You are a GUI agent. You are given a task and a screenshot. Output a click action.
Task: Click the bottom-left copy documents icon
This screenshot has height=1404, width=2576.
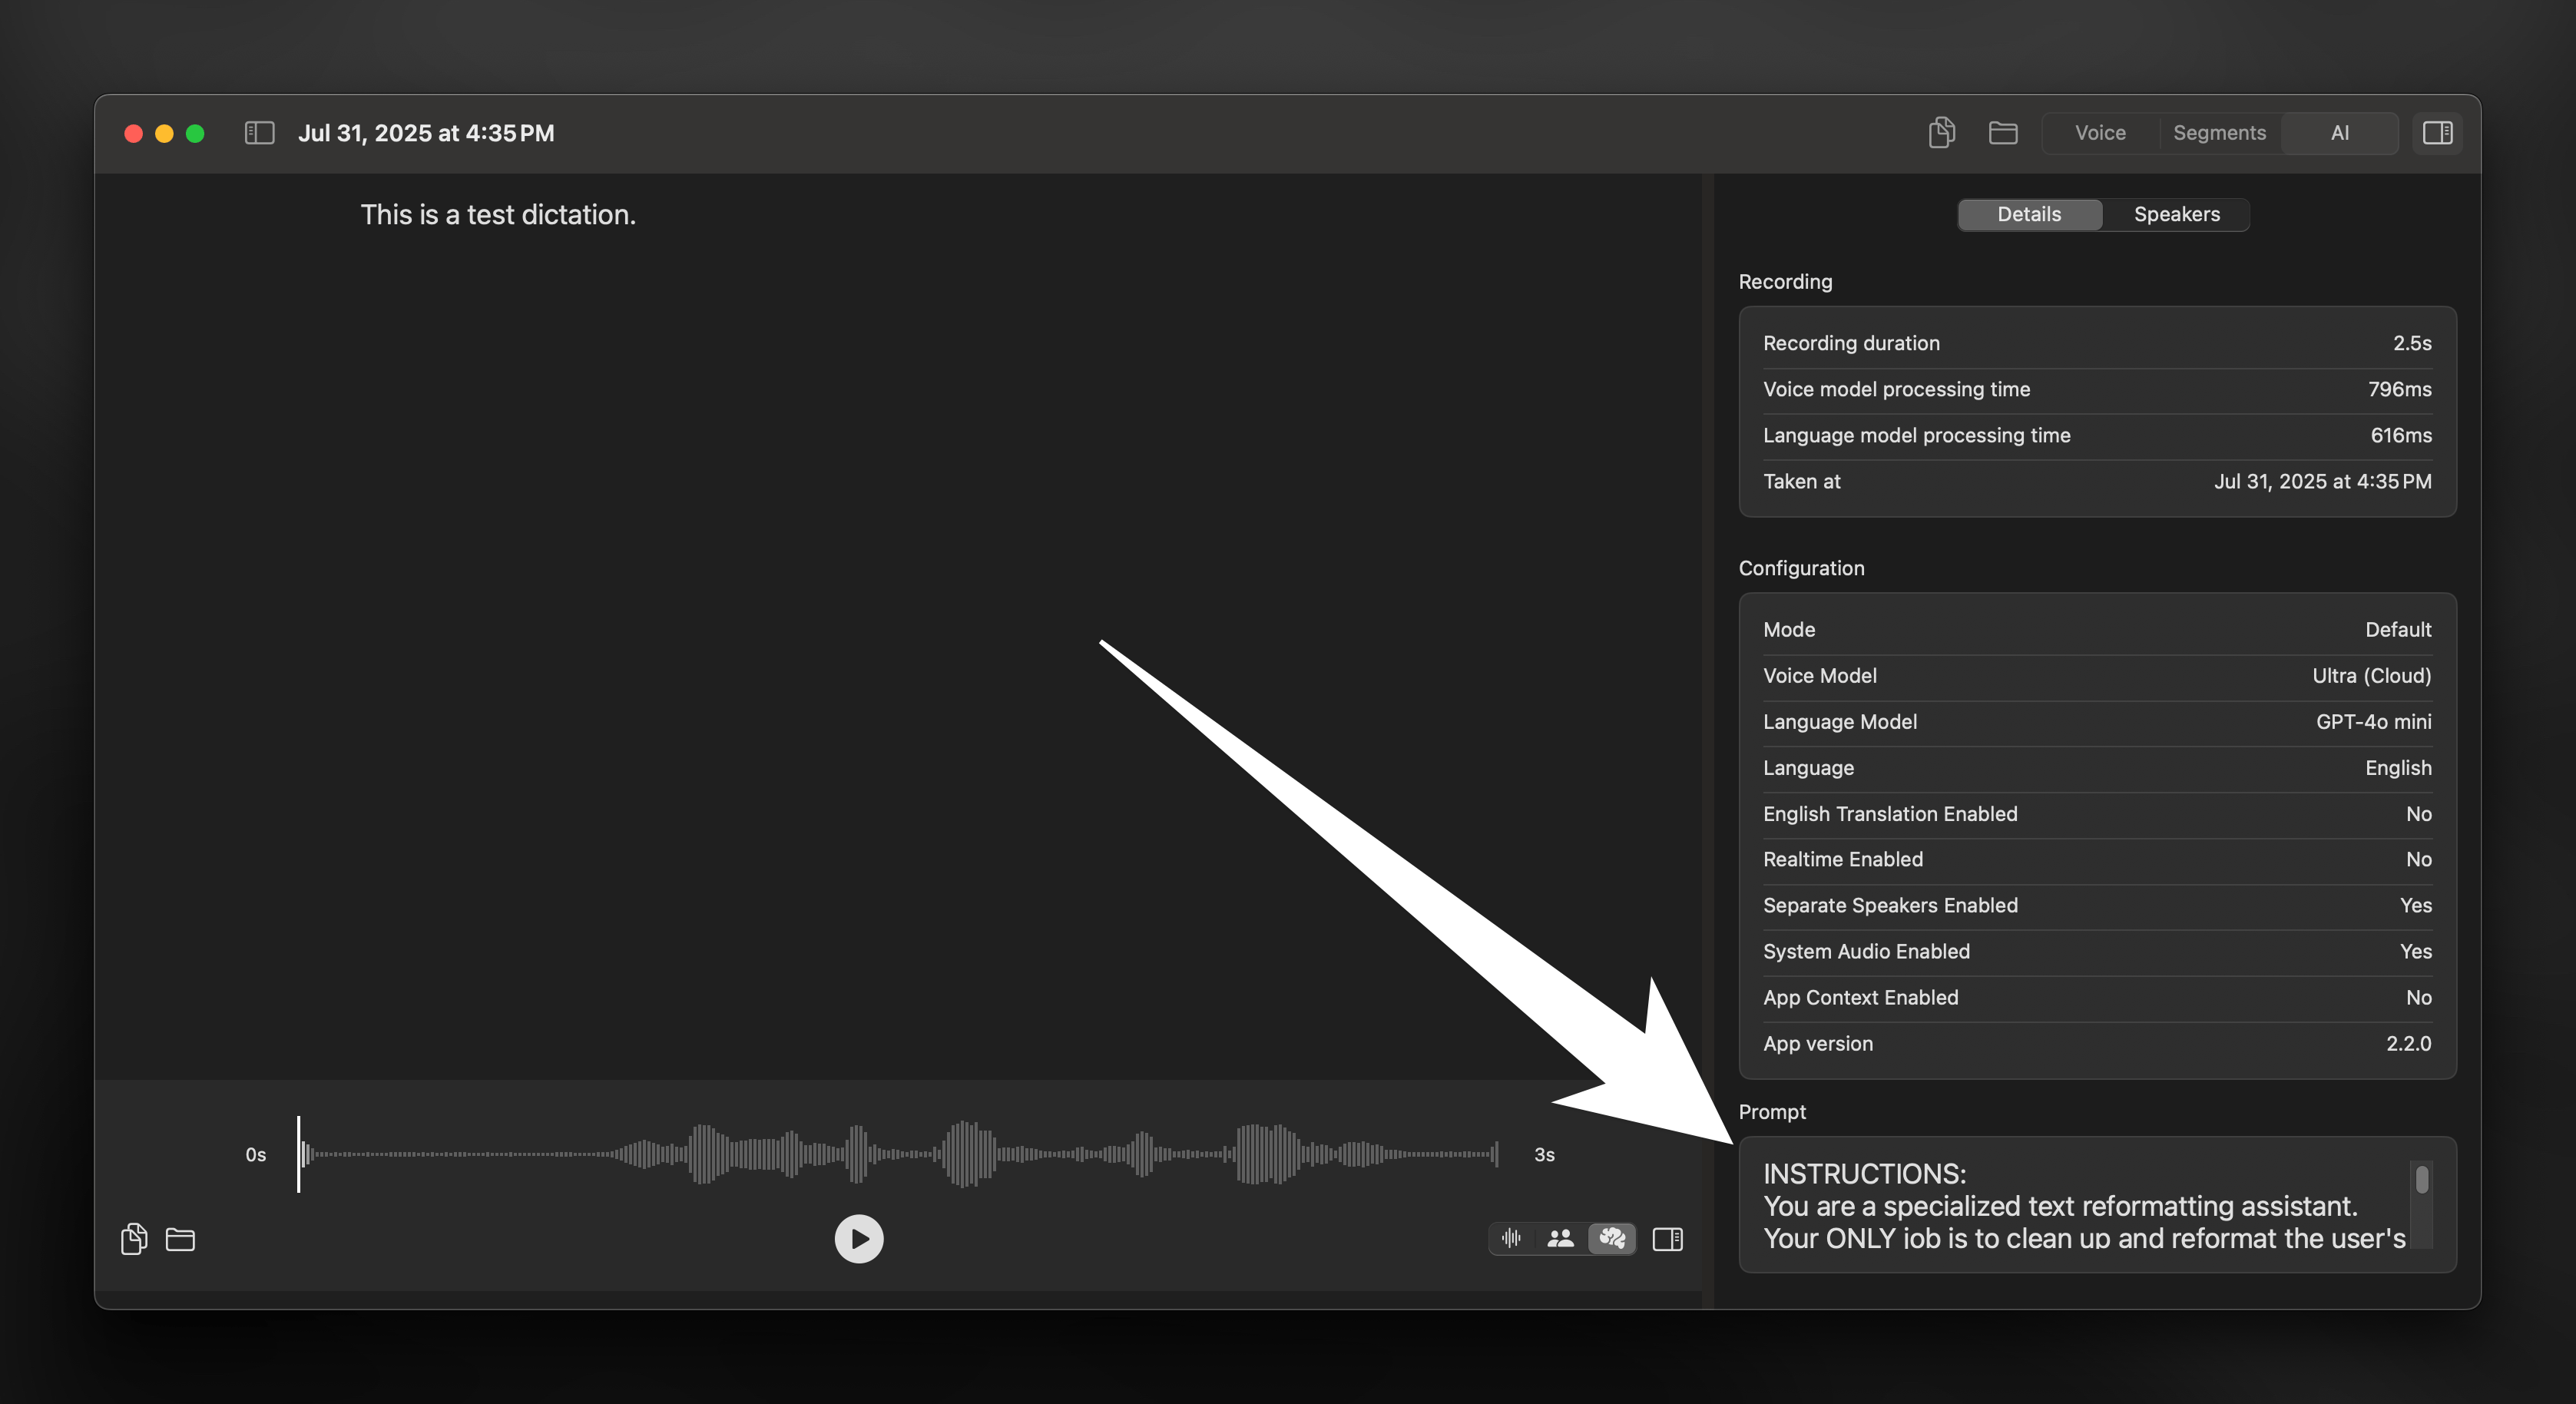click(134, 1239)
